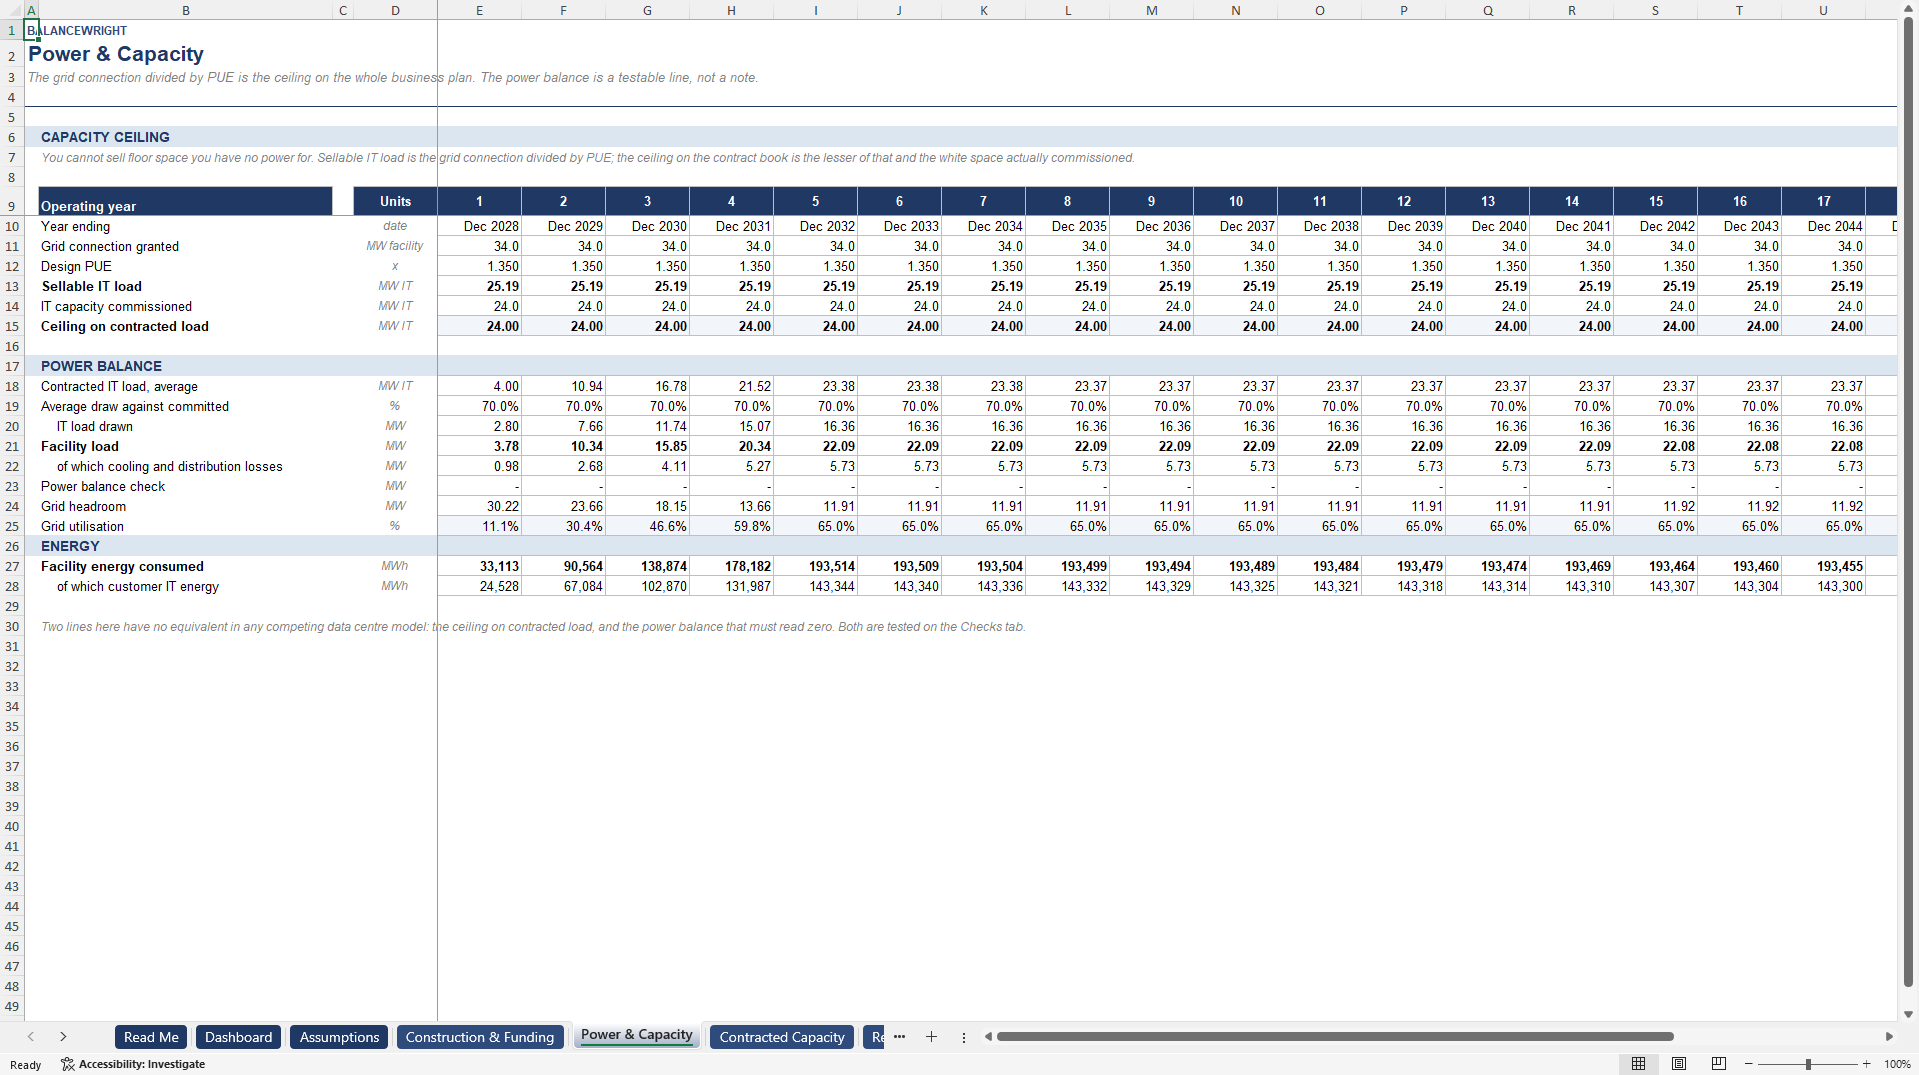Zoom in with the plus button
The image size is (1919, 1075).
pyautogui.click(x=1866, y=1064)
